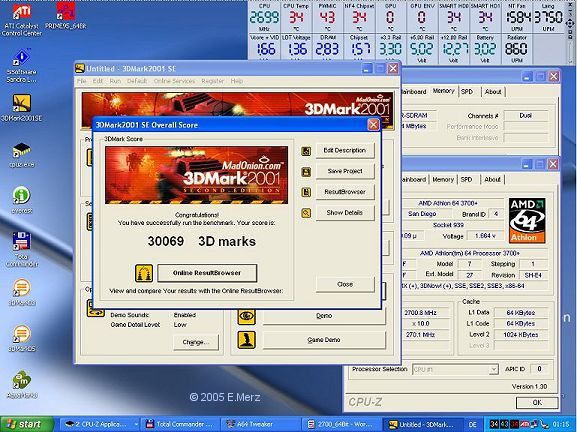Select the PRIME95_64Bit desktop icon

pos(66,15)
